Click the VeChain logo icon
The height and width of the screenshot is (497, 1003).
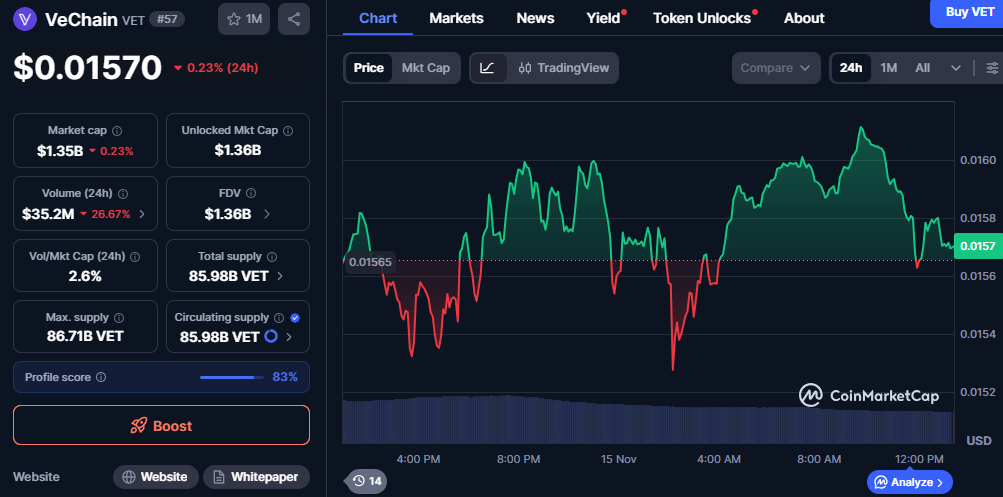(x=25, y=19)
